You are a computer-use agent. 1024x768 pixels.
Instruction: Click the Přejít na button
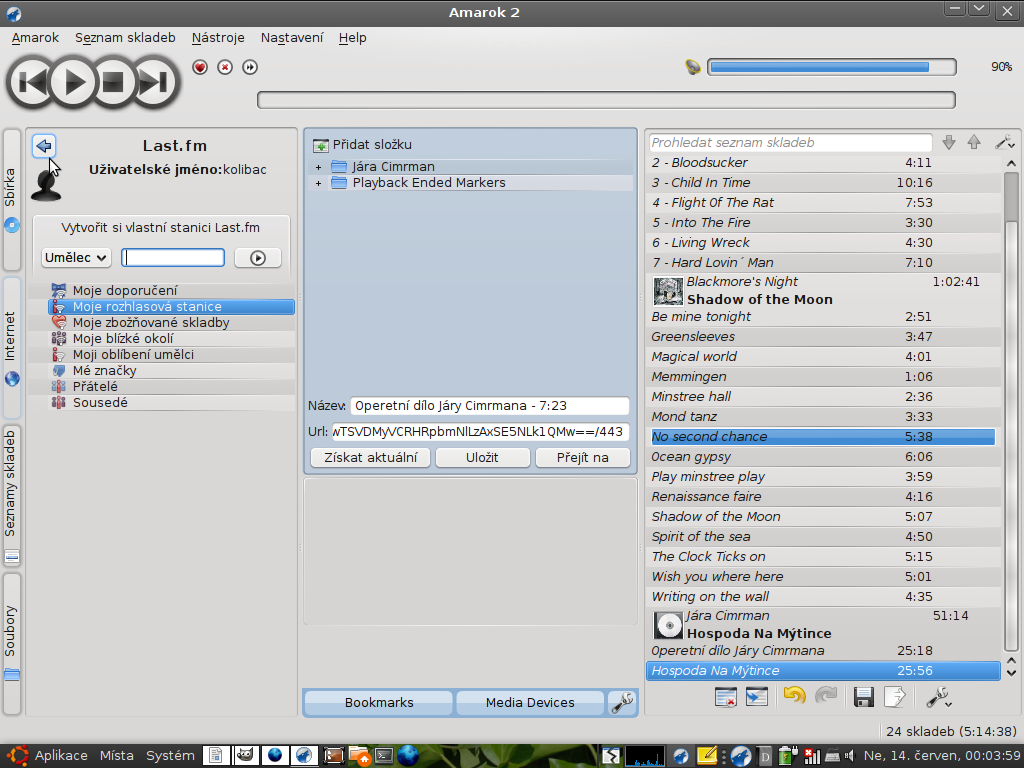click(583, 458)
